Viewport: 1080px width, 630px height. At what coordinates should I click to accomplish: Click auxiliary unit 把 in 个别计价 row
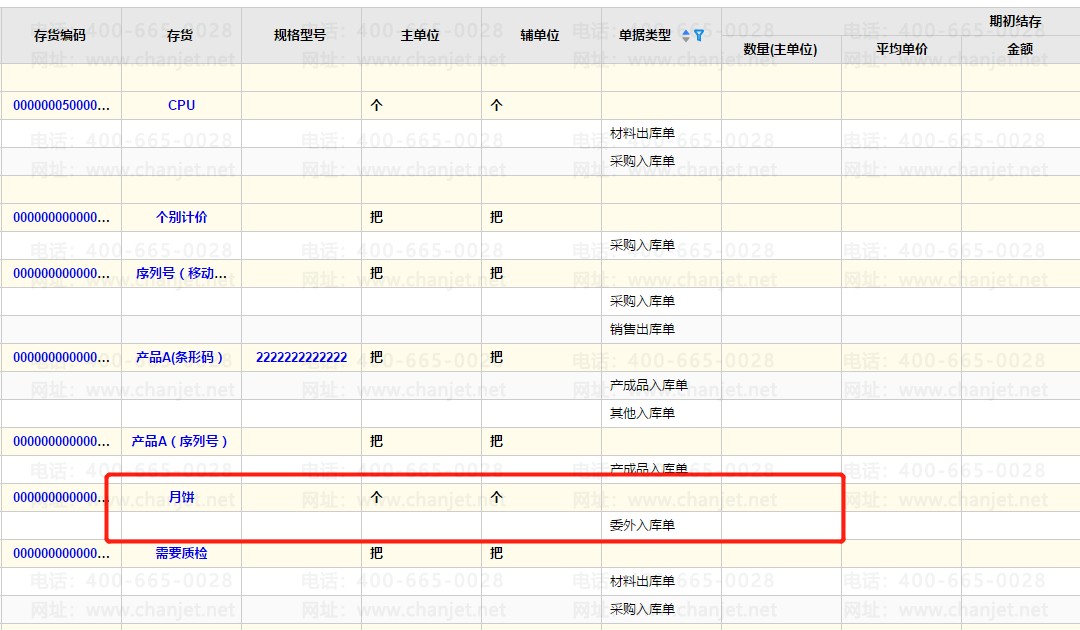(x=496, y=217)
